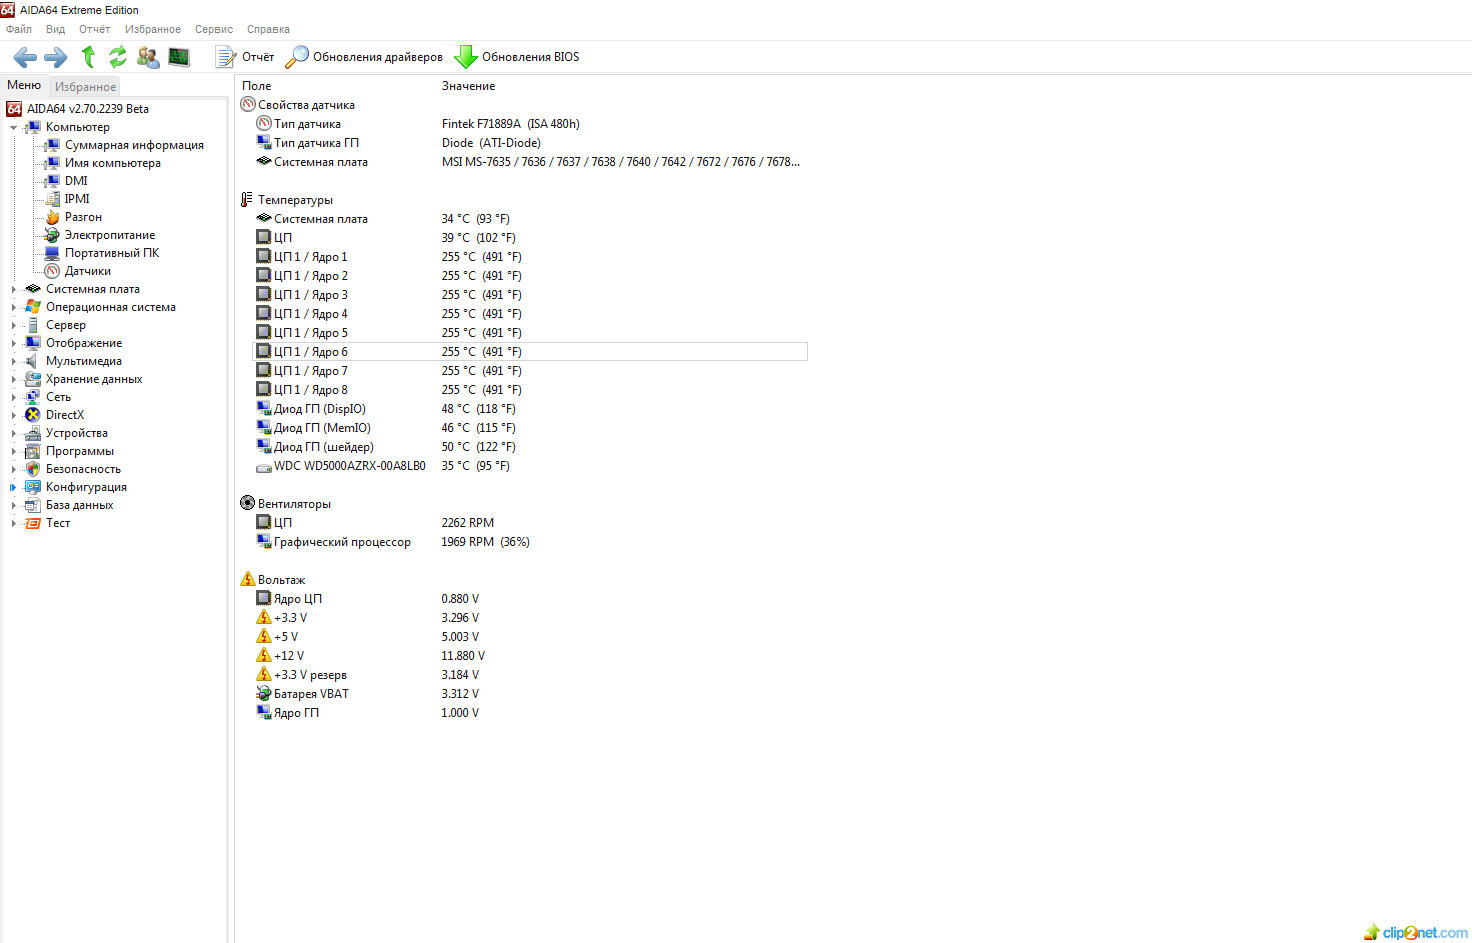Expand the Операционная система tree node
The image size is (1472, 943).
point(14,307)
